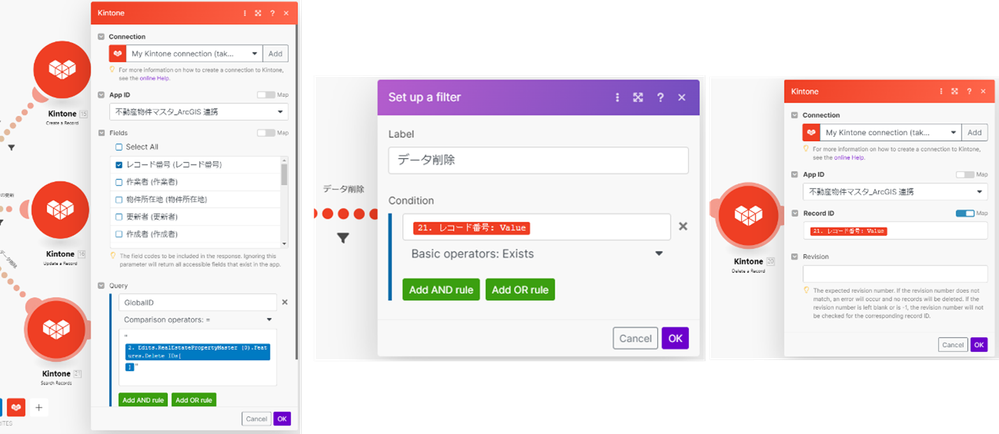Image resolution: width=999 pixels, height=434 pixels.
Task: Click the small Kintone icon beside plus button
Action: [16, 407]
